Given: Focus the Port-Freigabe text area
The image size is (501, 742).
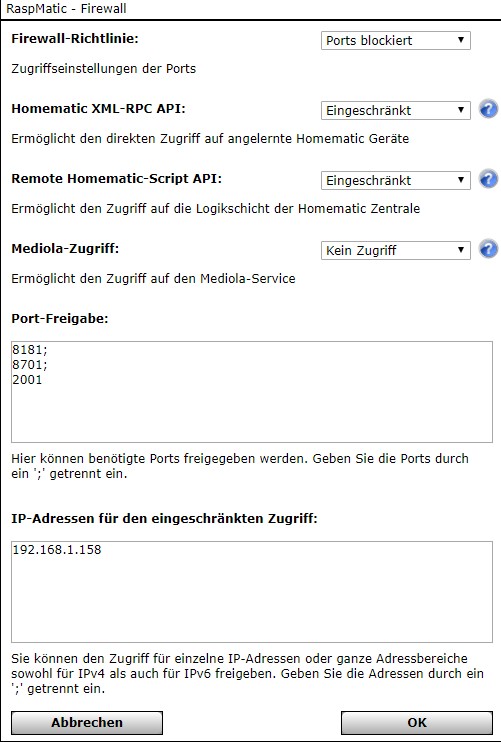Looking at the screenshot, I should click(252, 392).
